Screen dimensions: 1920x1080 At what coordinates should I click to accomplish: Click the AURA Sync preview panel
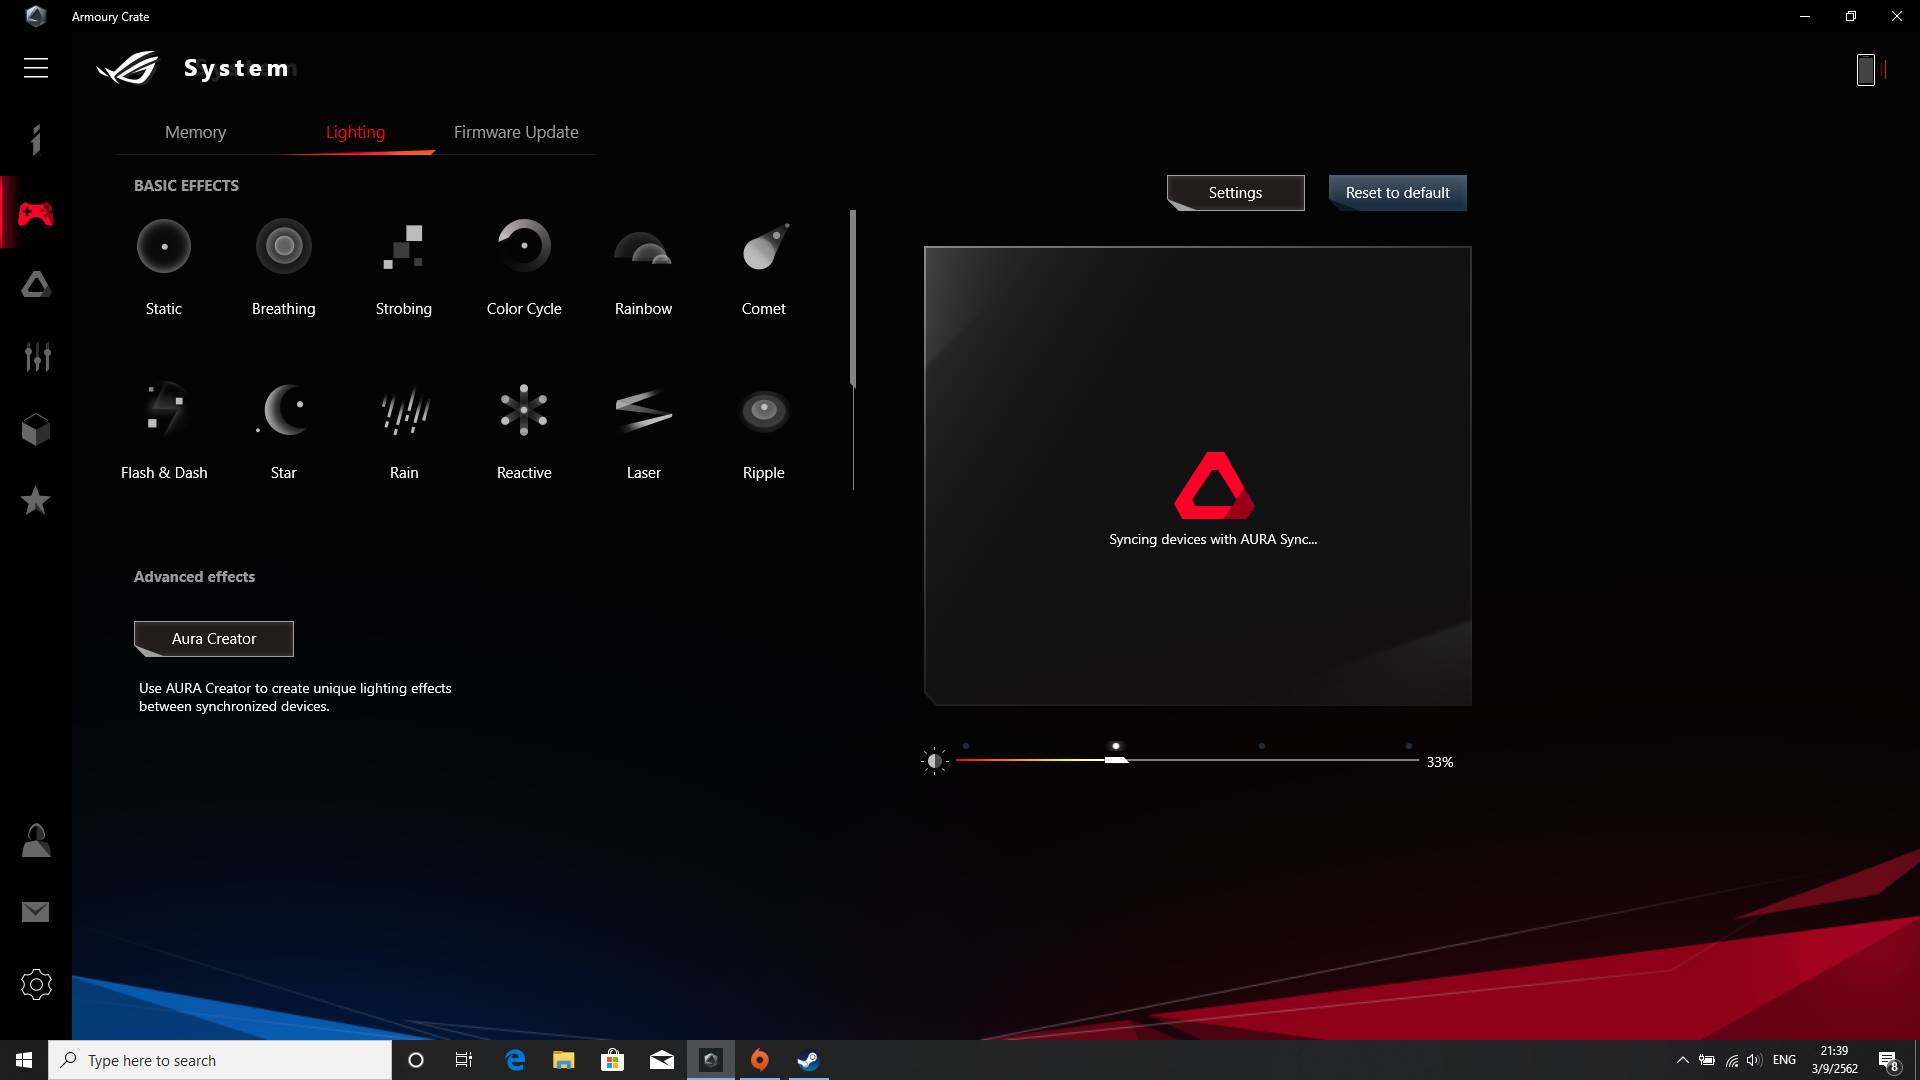tap(1198, 476)
